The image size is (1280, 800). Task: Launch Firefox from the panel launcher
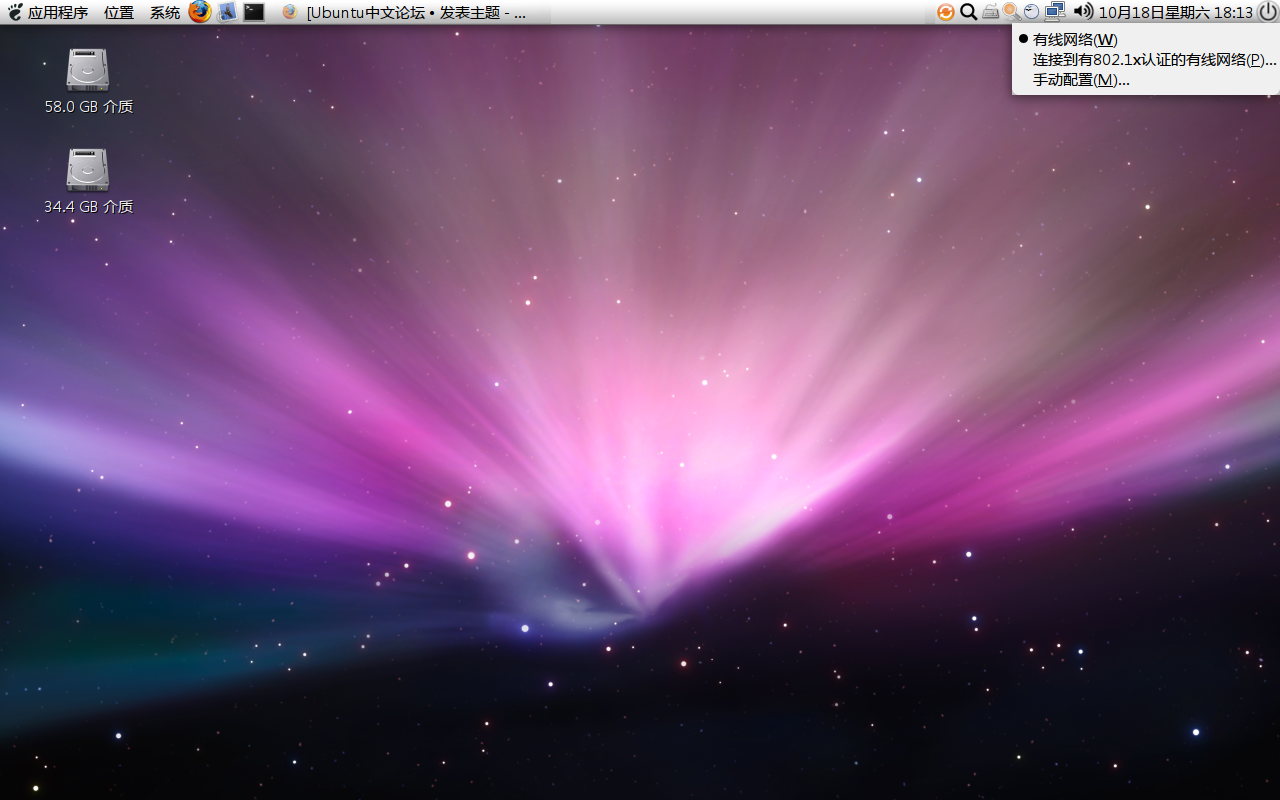coord(201,12)
